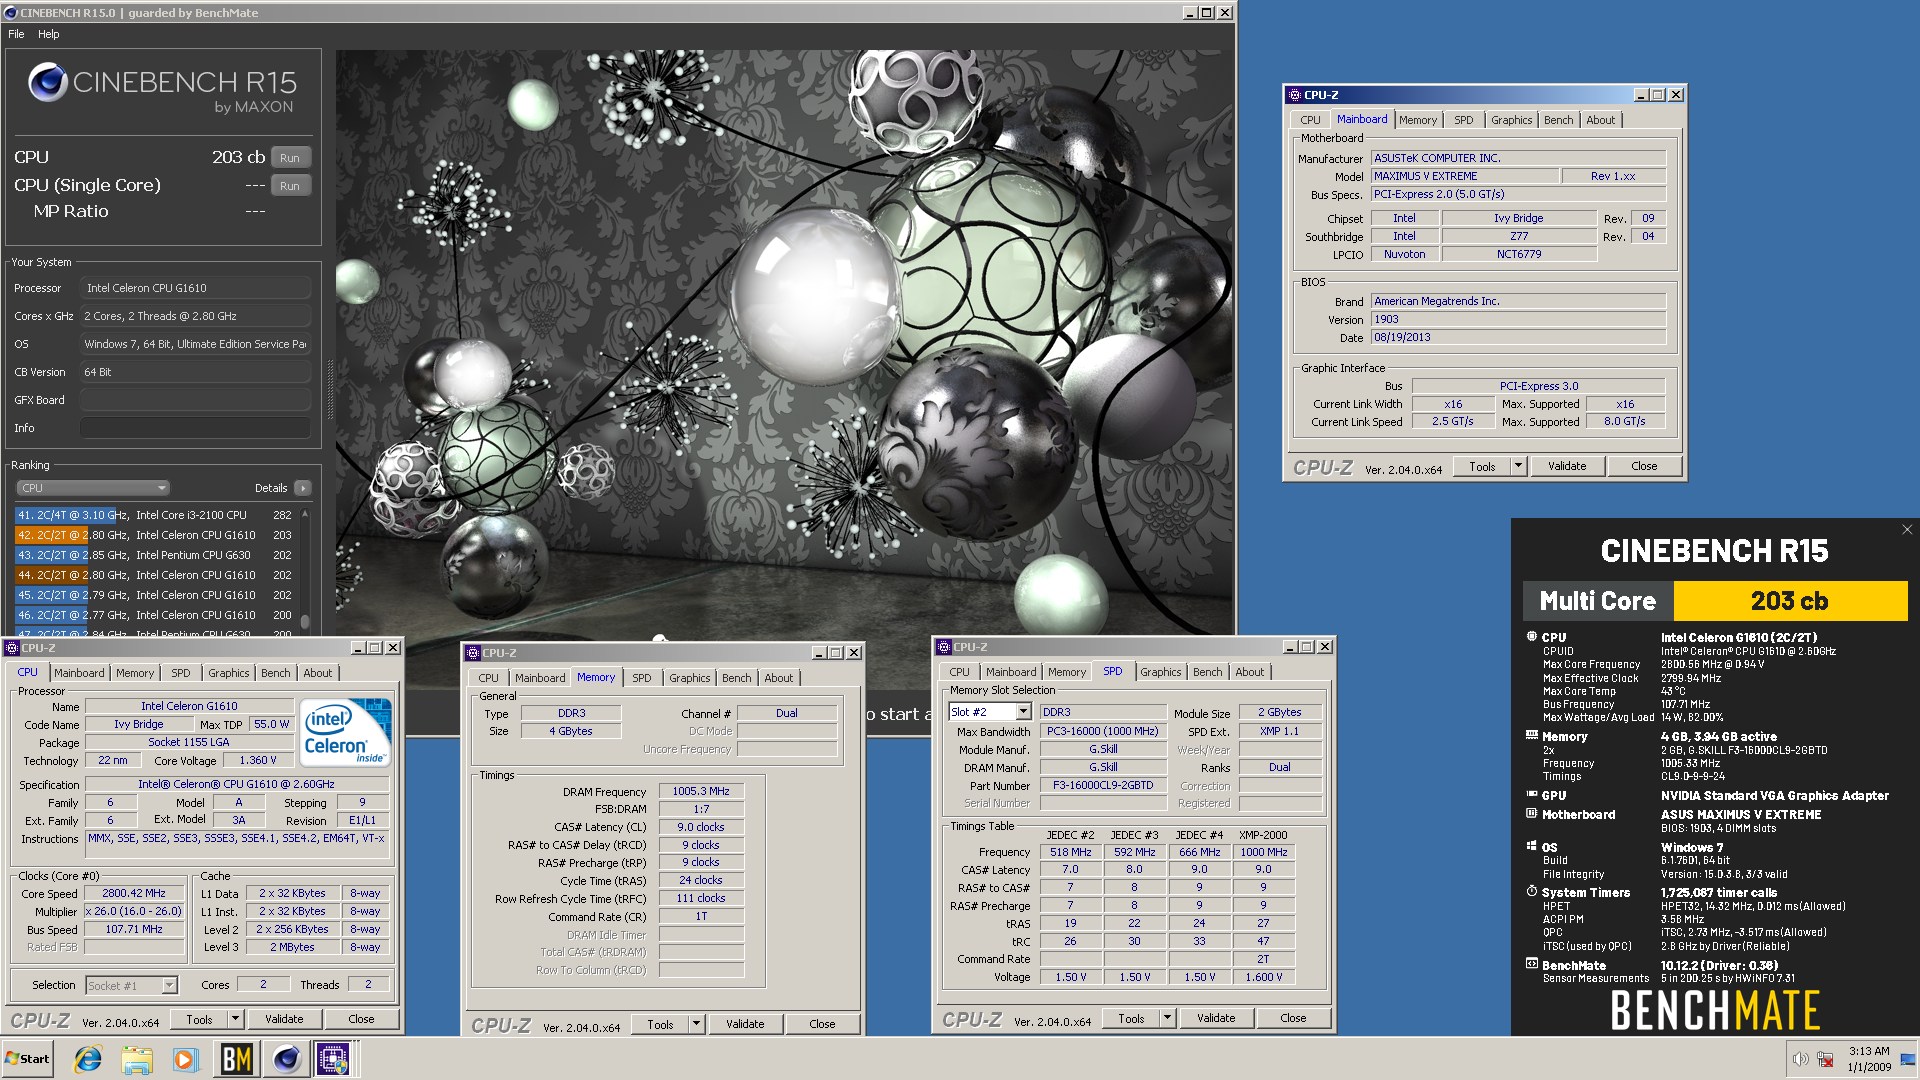The width and height of the screenshot is (1920, 1080).
Task: Click the volume speaker tray icon
Action: click(x=1800, y=1060)
